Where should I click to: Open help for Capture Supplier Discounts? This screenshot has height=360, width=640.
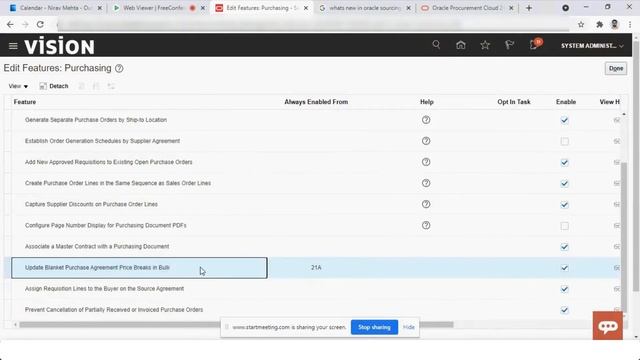click(x=426, y=204)
